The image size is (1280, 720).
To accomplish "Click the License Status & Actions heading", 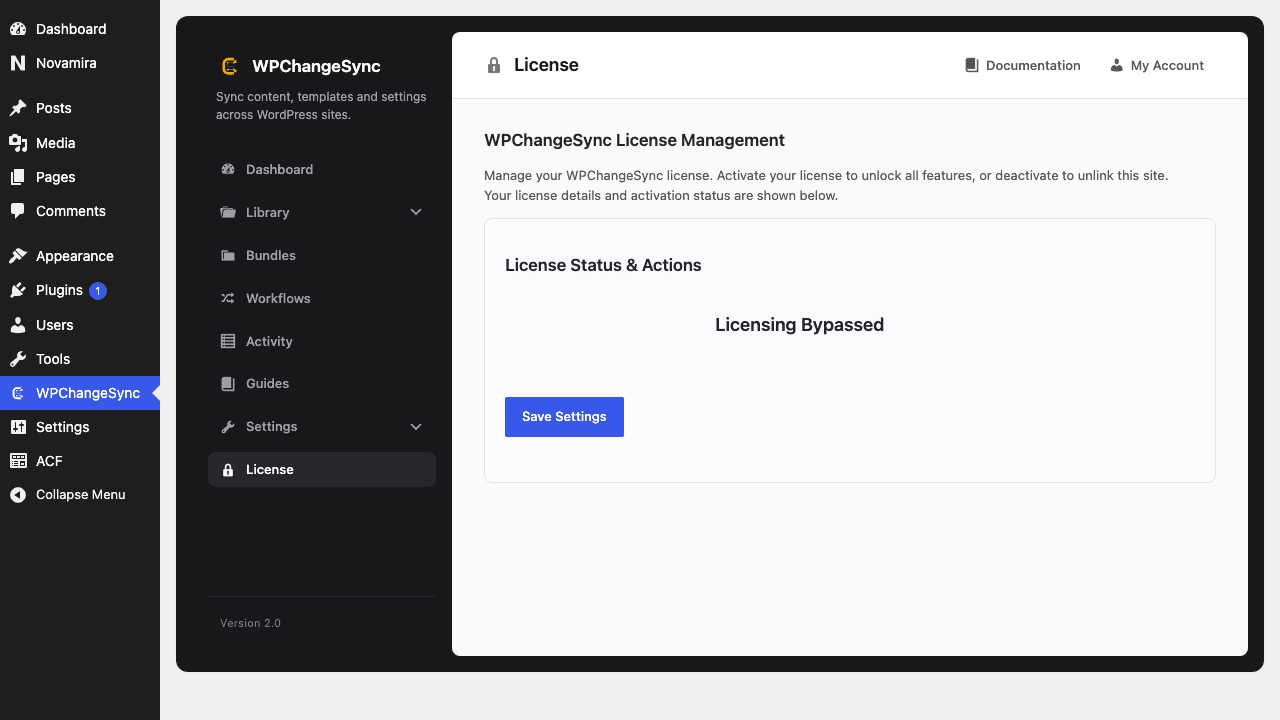I will click(603, 265).
